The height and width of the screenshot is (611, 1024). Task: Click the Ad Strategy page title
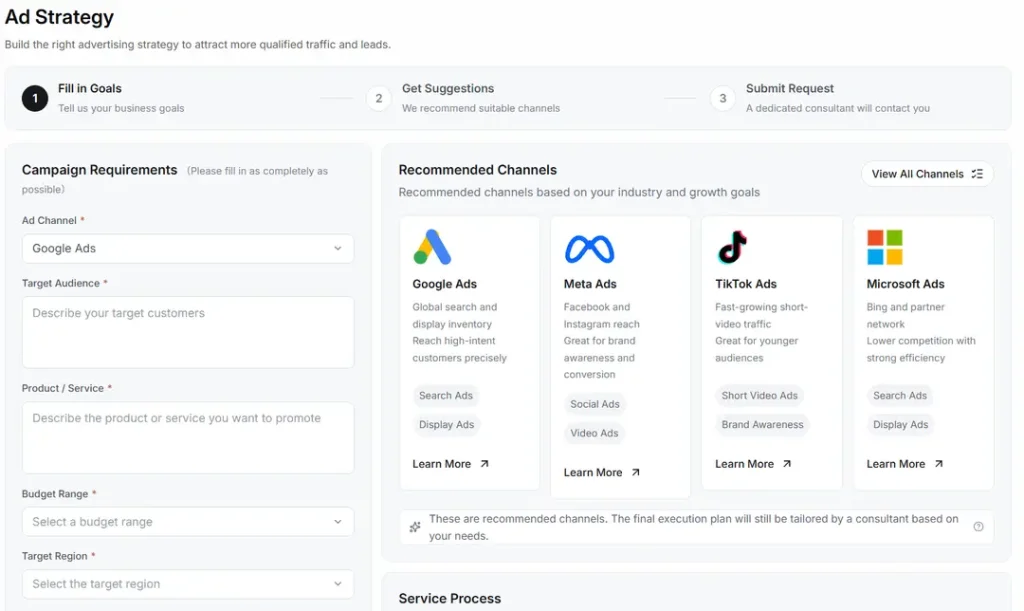coord(59,17)
